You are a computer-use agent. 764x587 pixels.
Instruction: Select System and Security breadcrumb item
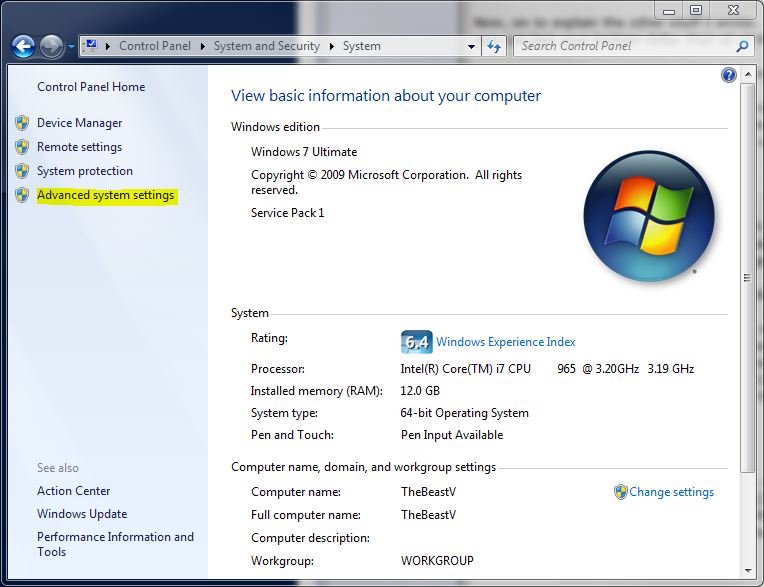coord(266,46)
